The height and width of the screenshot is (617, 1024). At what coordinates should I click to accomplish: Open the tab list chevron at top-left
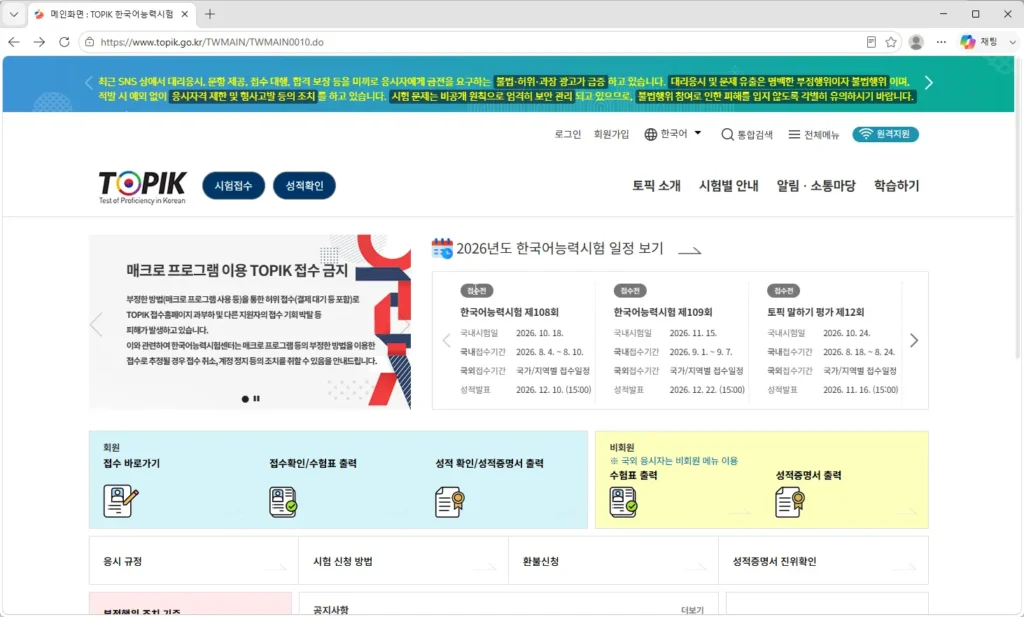[14, 14]
